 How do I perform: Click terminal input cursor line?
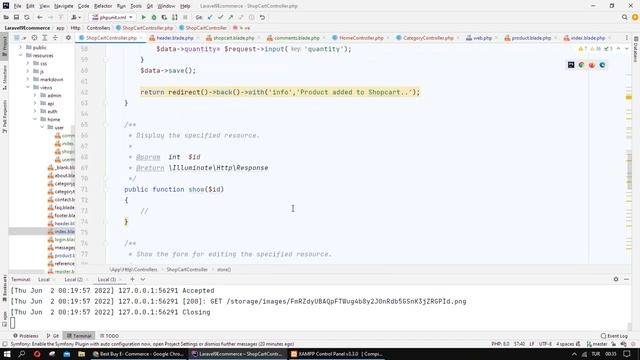(x=13, y=323)
